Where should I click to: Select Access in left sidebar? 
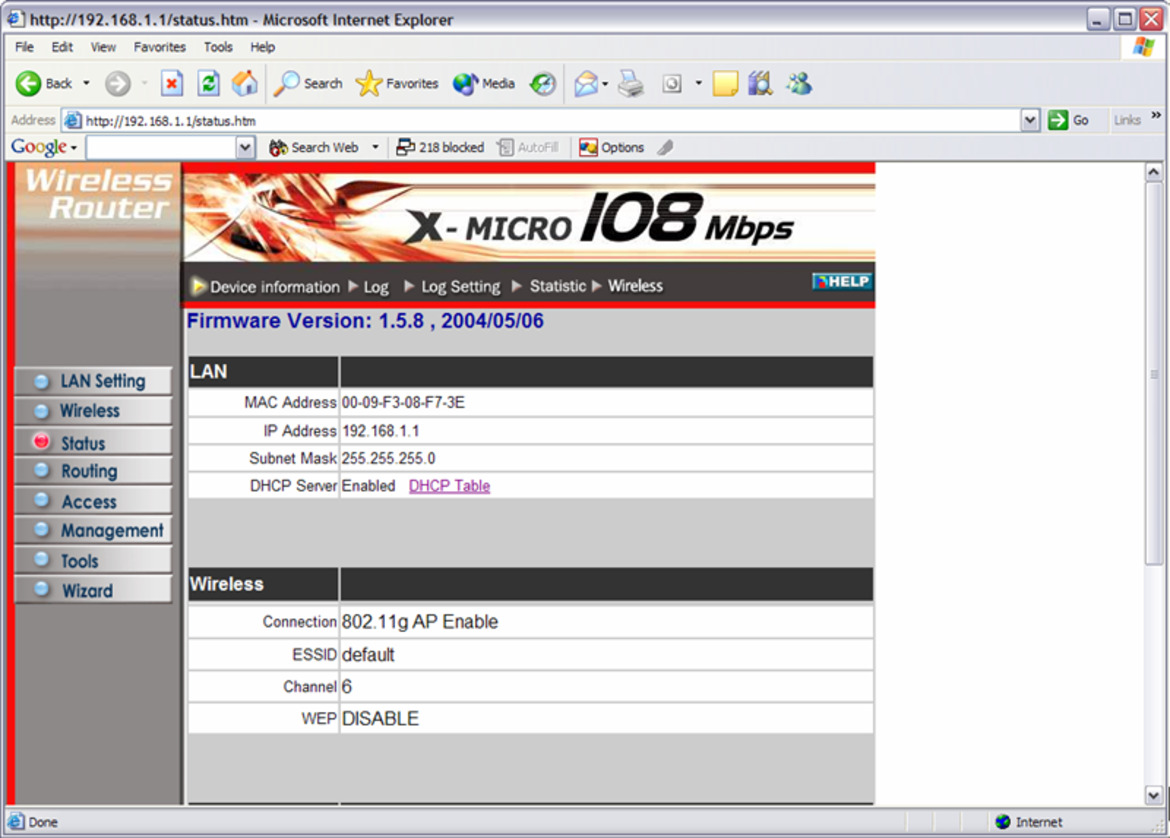pos(93,501)
